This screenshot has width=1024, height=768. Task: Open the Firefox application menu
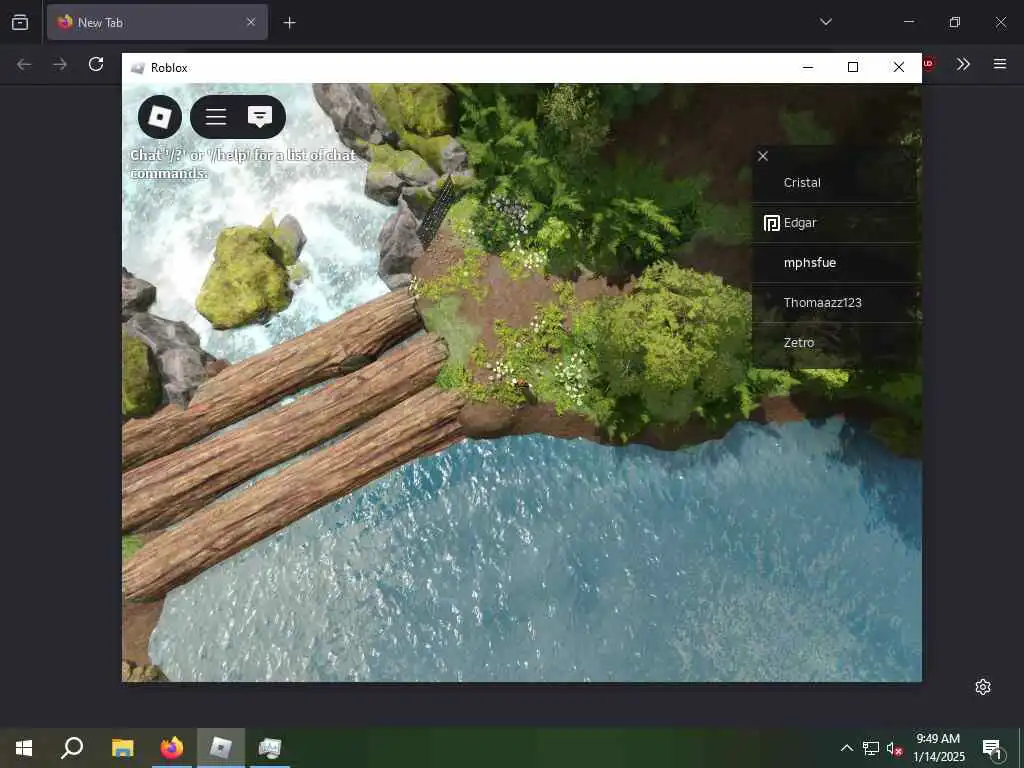[1000, 64]
